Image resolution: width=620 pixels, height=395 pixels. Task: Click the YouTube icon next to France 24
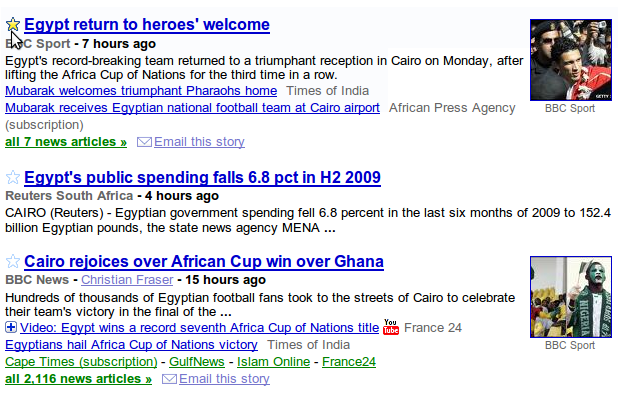tap(391, 327)
